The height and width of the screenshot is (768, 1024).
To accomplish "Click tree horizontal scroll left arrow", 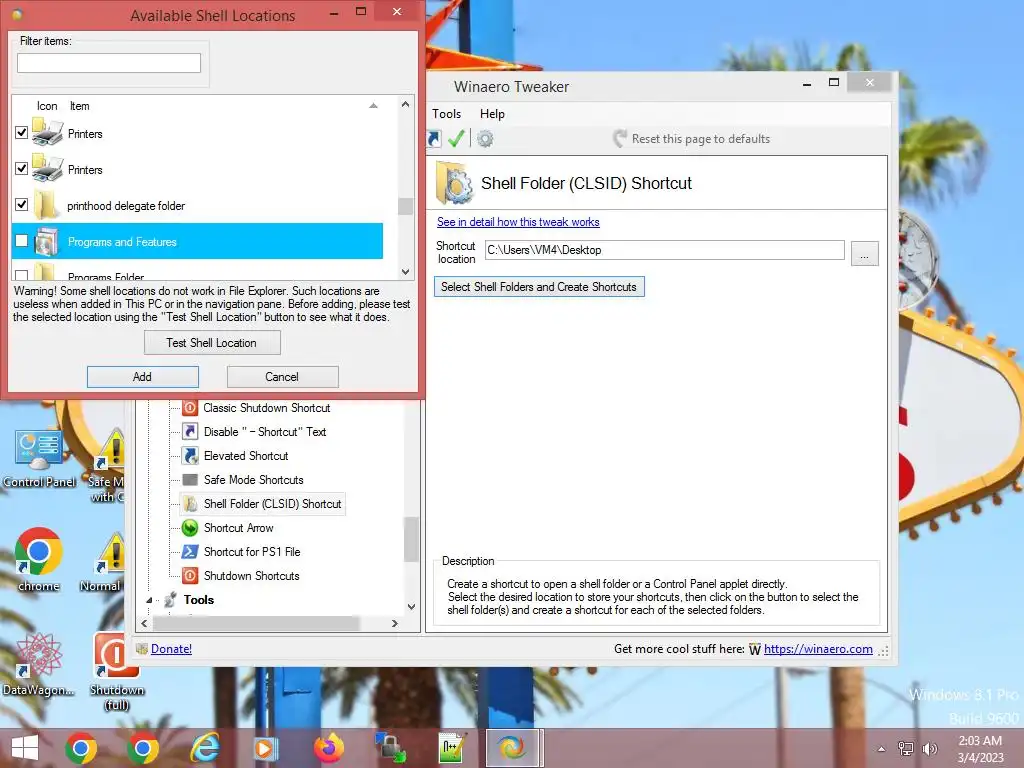I will tap(144, 624).
